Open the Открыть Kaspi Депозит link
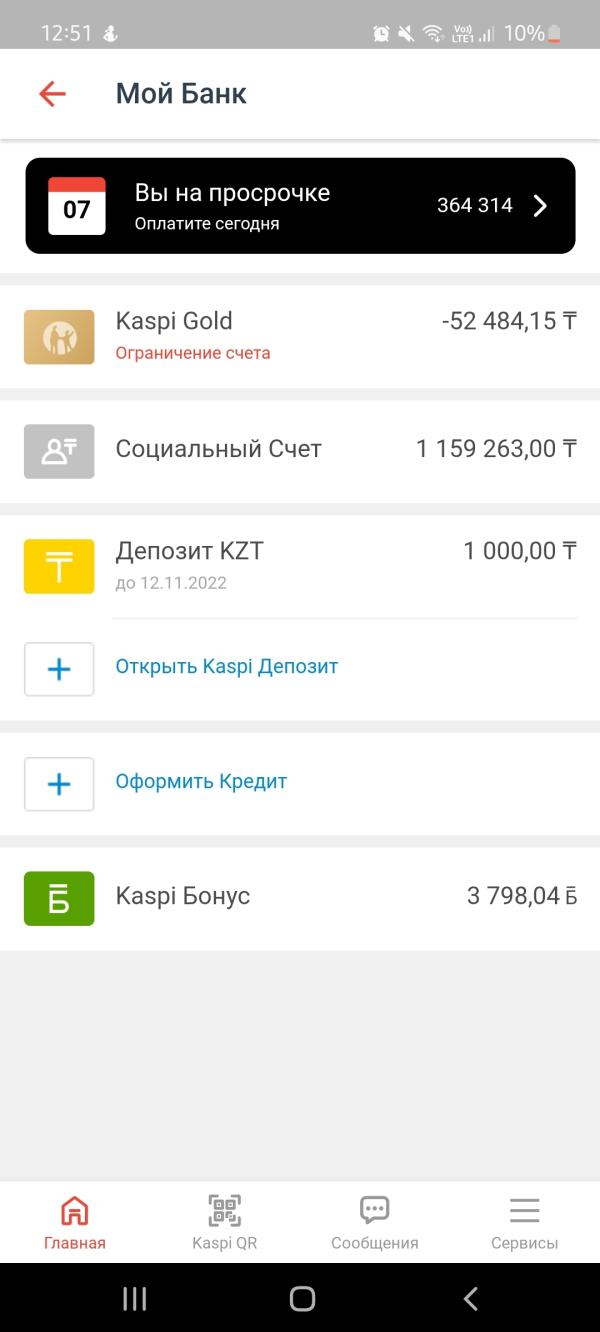The width and height of the screenshot is (600, 1332). point(227,666)
